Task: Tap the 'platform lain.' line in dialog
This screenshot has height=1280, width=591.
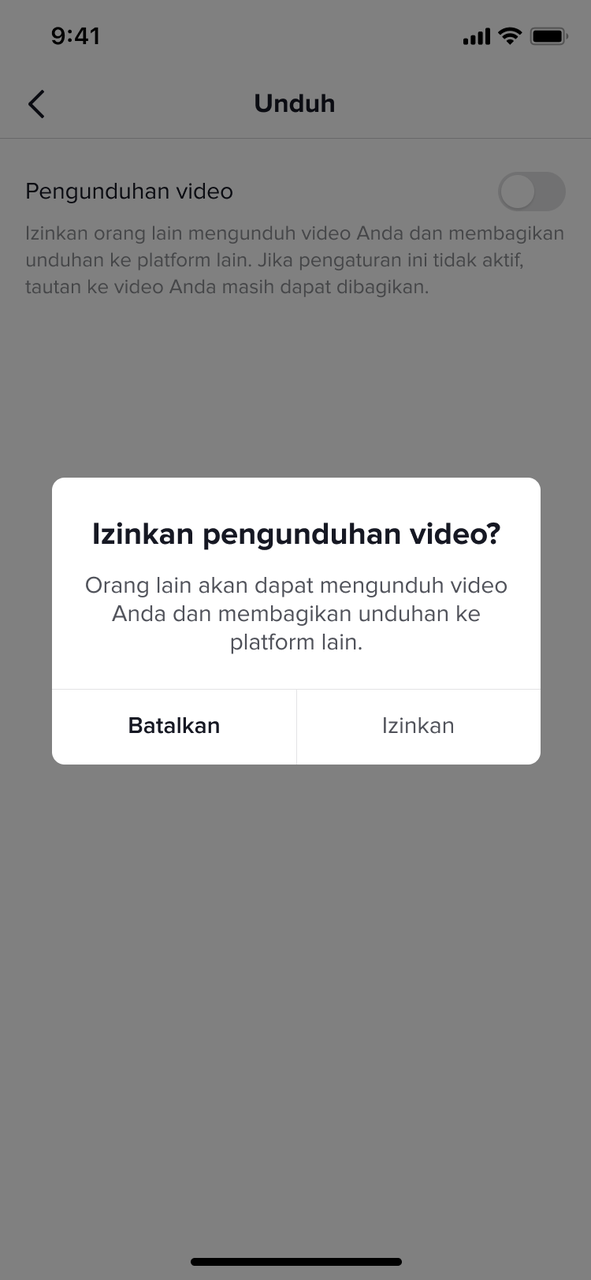Action: click(x=296, y=642)
